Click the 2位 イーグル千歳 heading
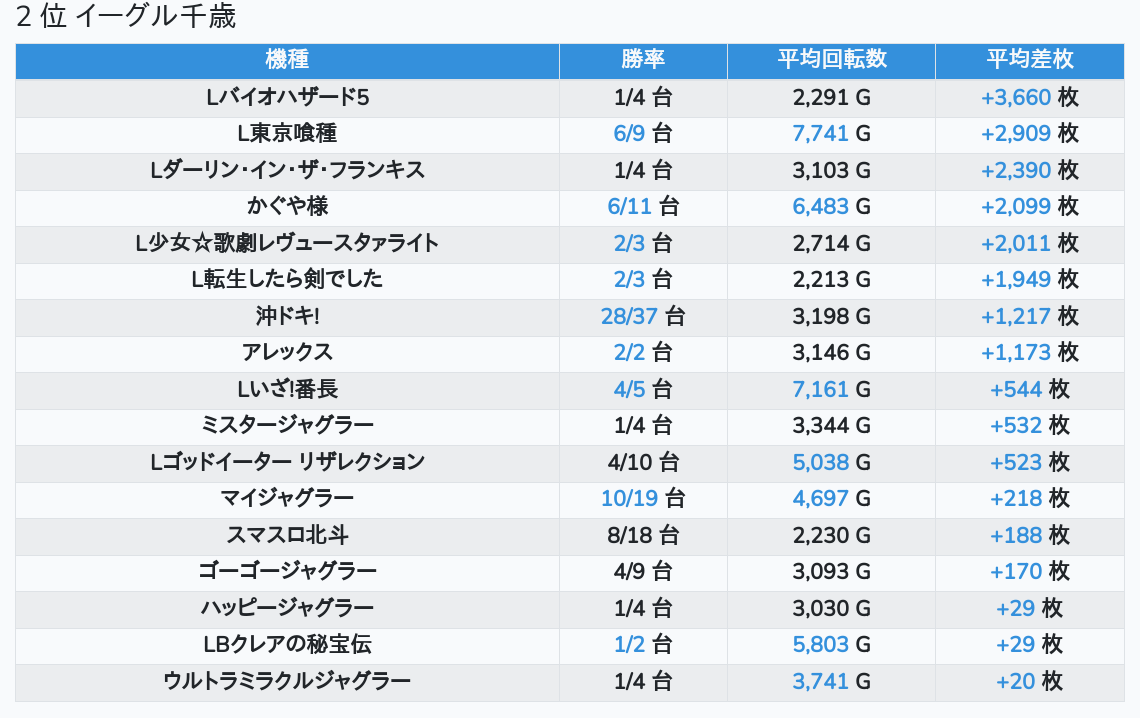1140x718 pixels. [126, 17]
